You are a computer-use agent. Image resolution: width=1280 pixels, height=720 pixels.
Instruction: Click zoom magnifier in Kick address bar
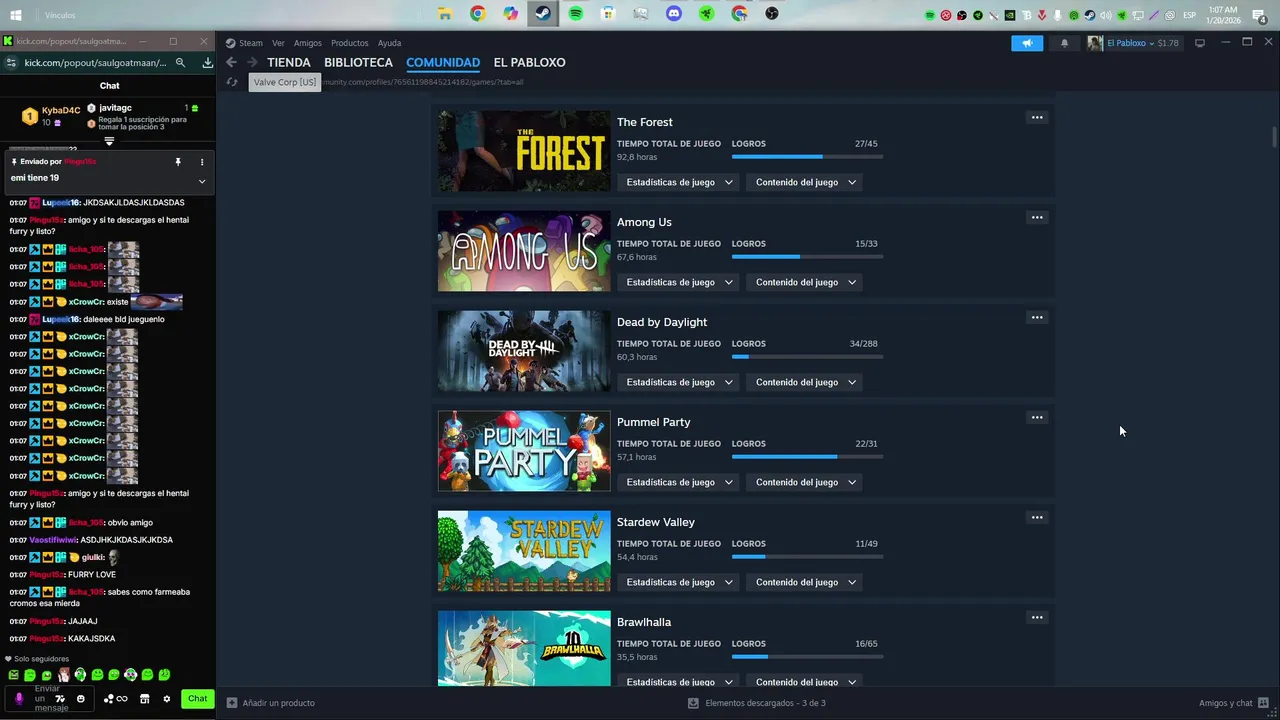point(180,62)
